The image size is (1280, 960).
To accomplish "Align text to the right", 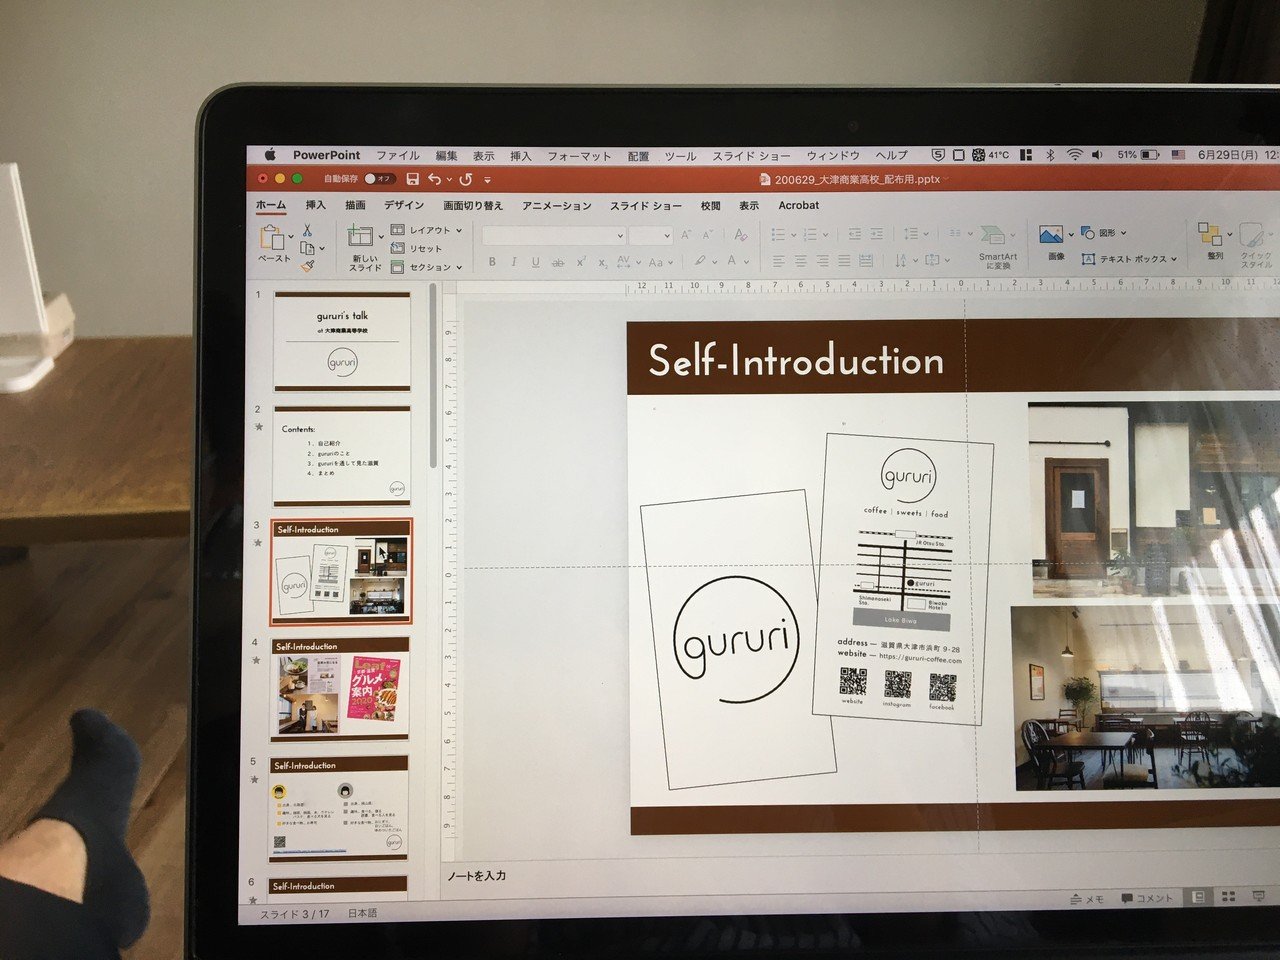I will point(823,261).
